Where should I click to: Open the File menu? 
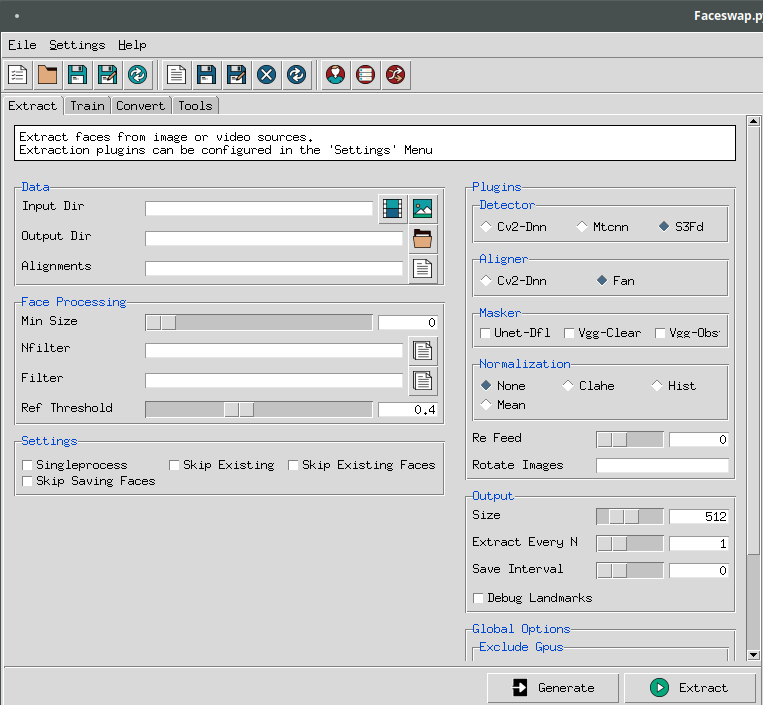[x=22, y=45]
